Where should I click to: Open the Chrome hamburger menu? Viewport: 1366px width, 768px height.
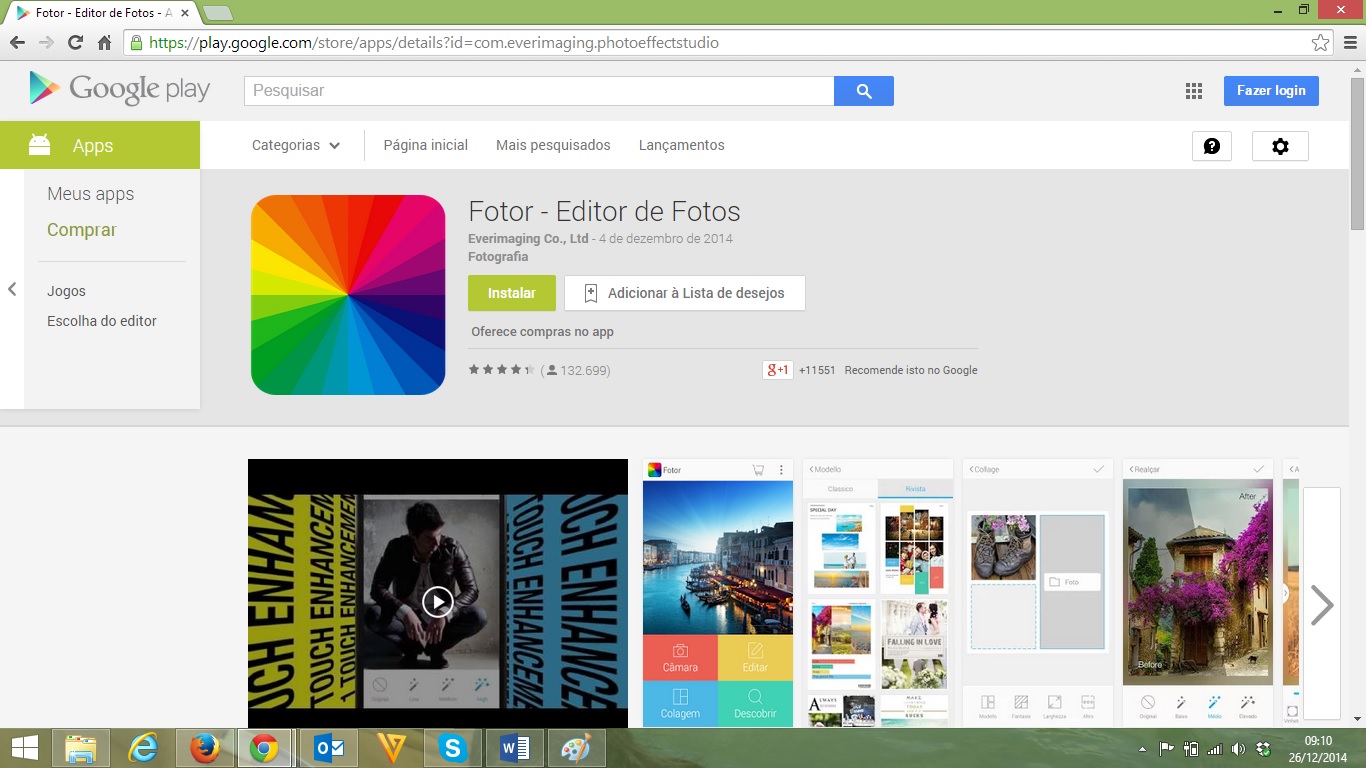point(1349,43)
